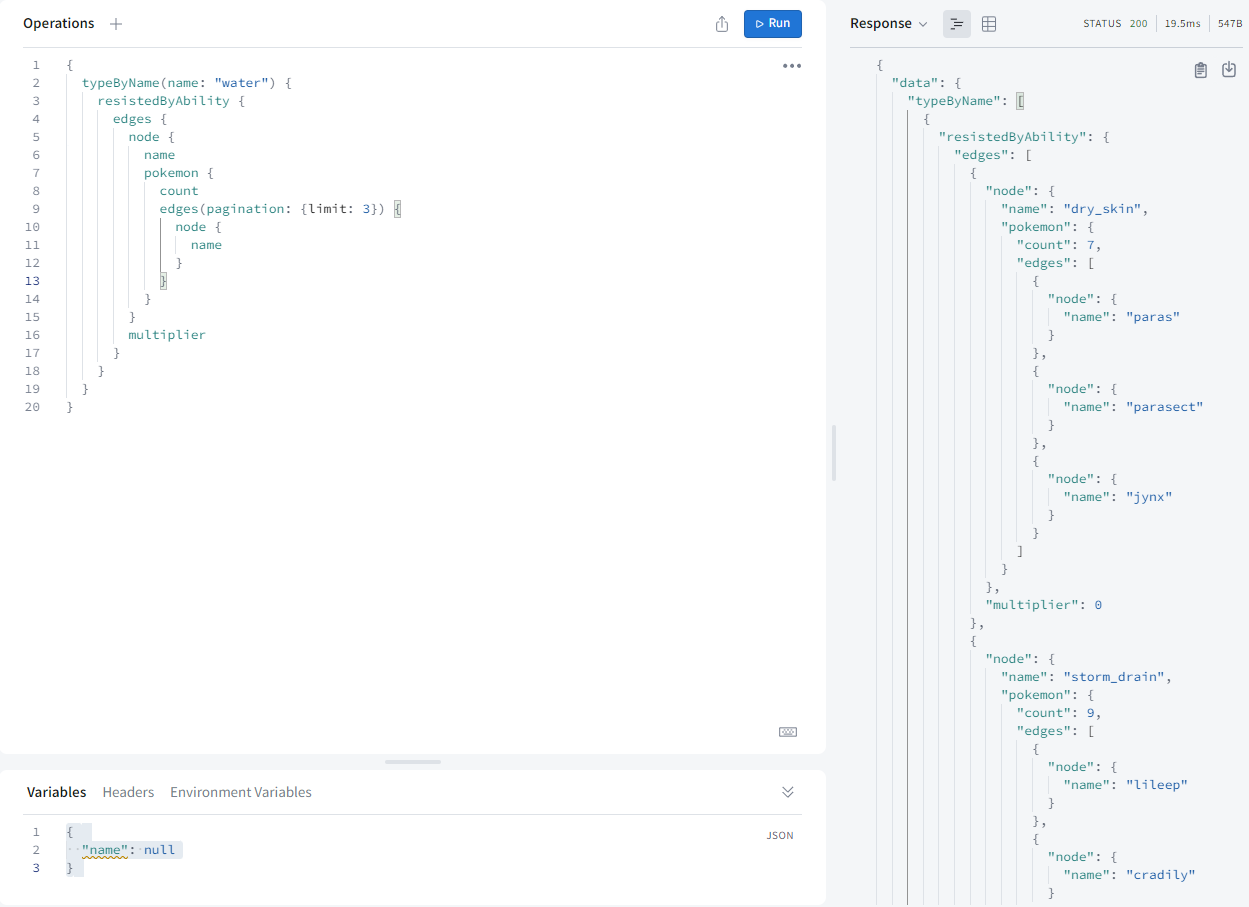Click the horizontal divider above Variables panel
Image resolution: width=1249 pixels, height=907 pixels.
point(413,762)
